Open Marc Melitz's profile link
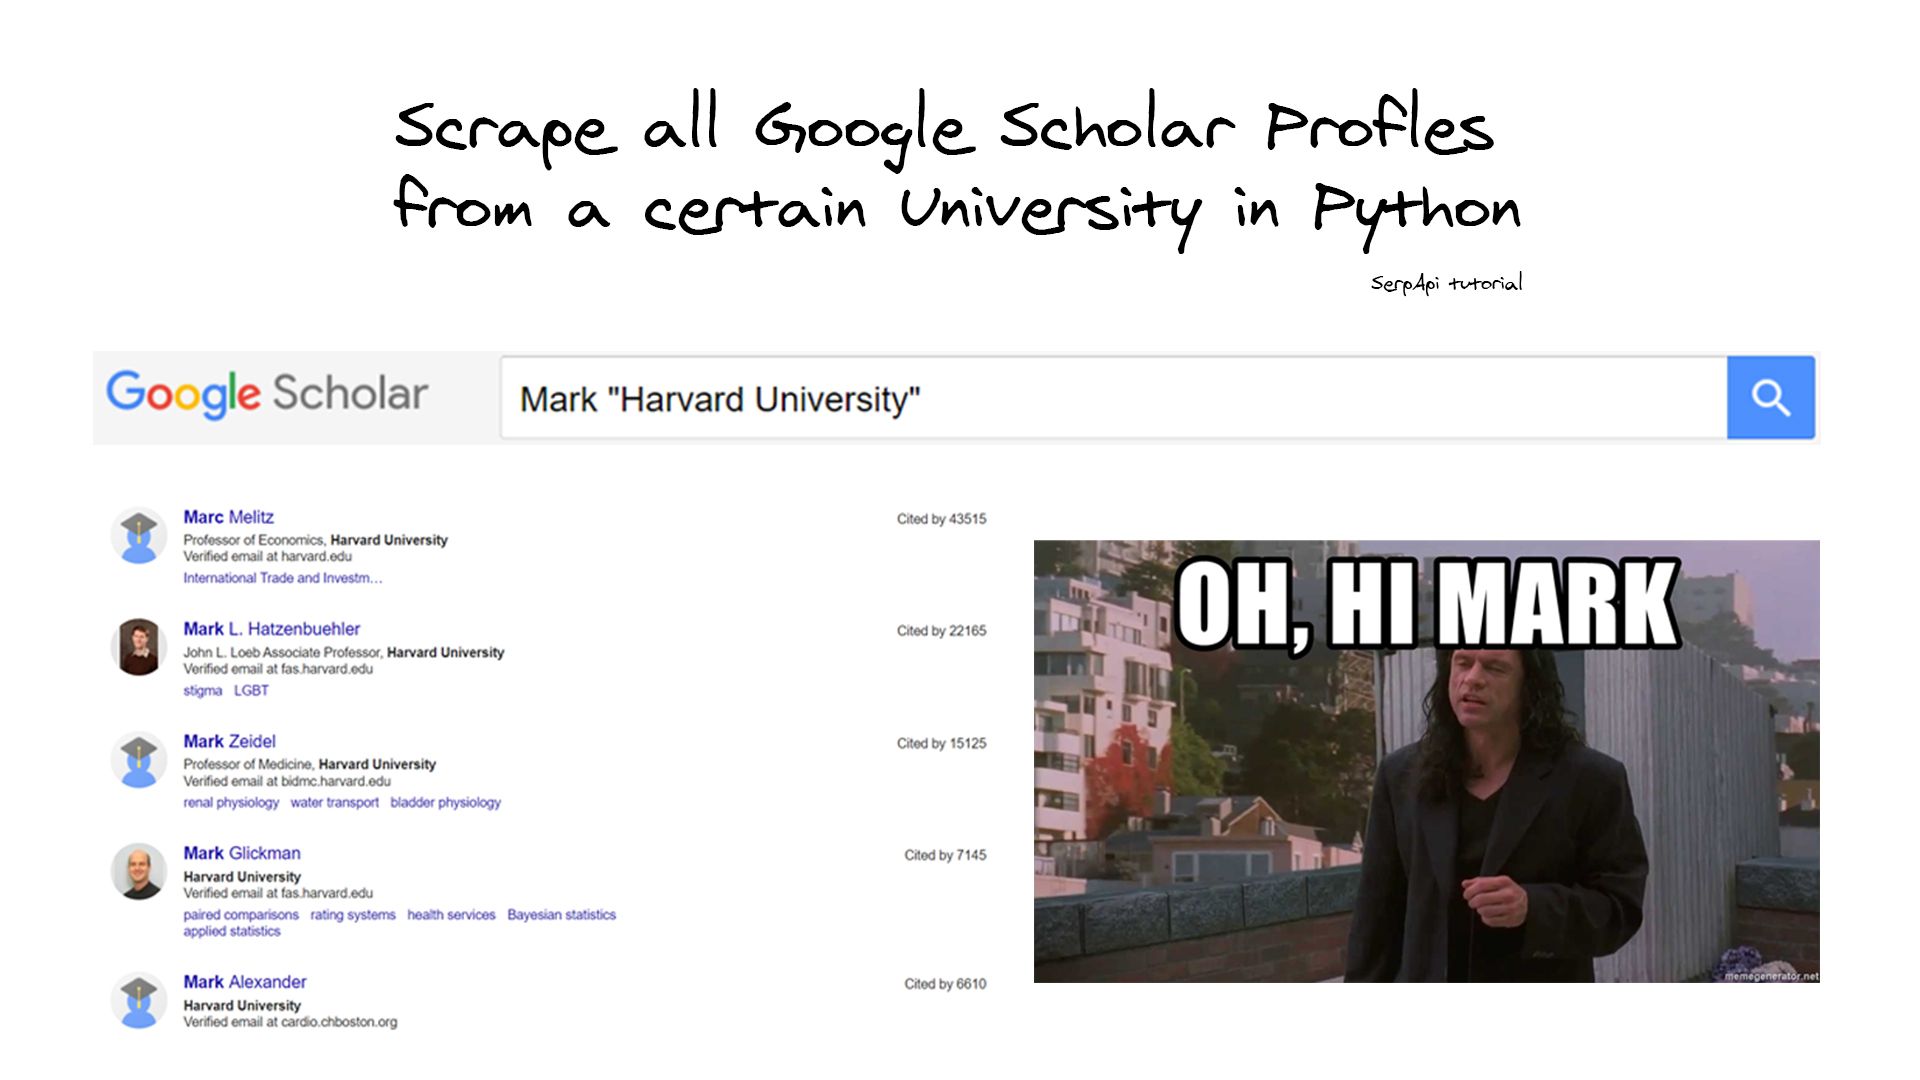Screen dimensions: 1920x1080 click(x=228, y=517)
